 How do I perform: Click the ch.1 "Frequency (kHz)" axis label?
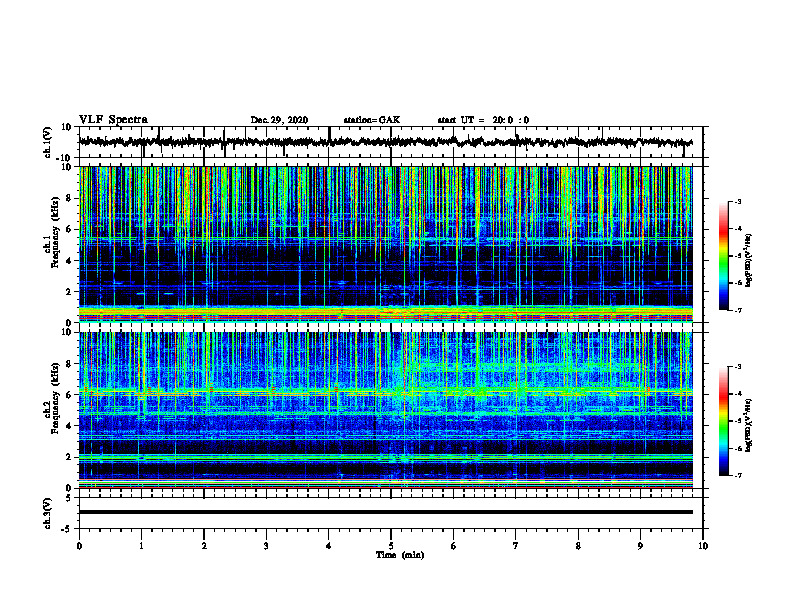(55, 233)
